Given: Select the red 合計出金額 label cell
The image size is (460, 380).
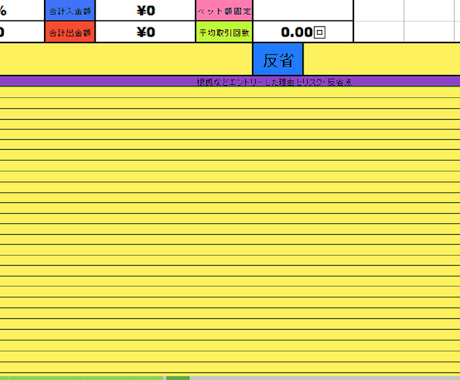Looking at the screenshot, I should 70,32.
